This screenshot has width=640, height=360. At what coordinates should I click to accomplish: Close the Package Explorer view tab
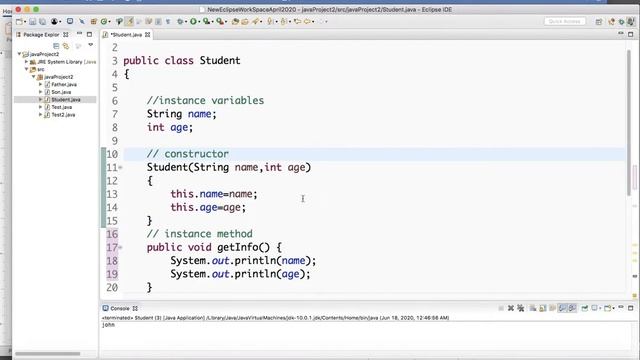click(66, 35)
